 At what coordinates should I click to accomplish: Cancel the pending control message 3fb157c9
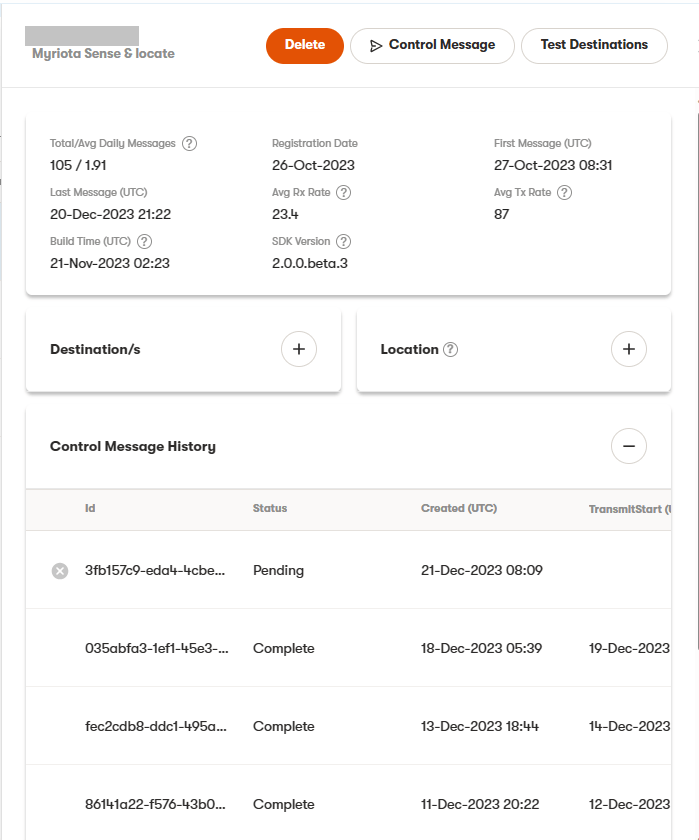coord(60,571)
